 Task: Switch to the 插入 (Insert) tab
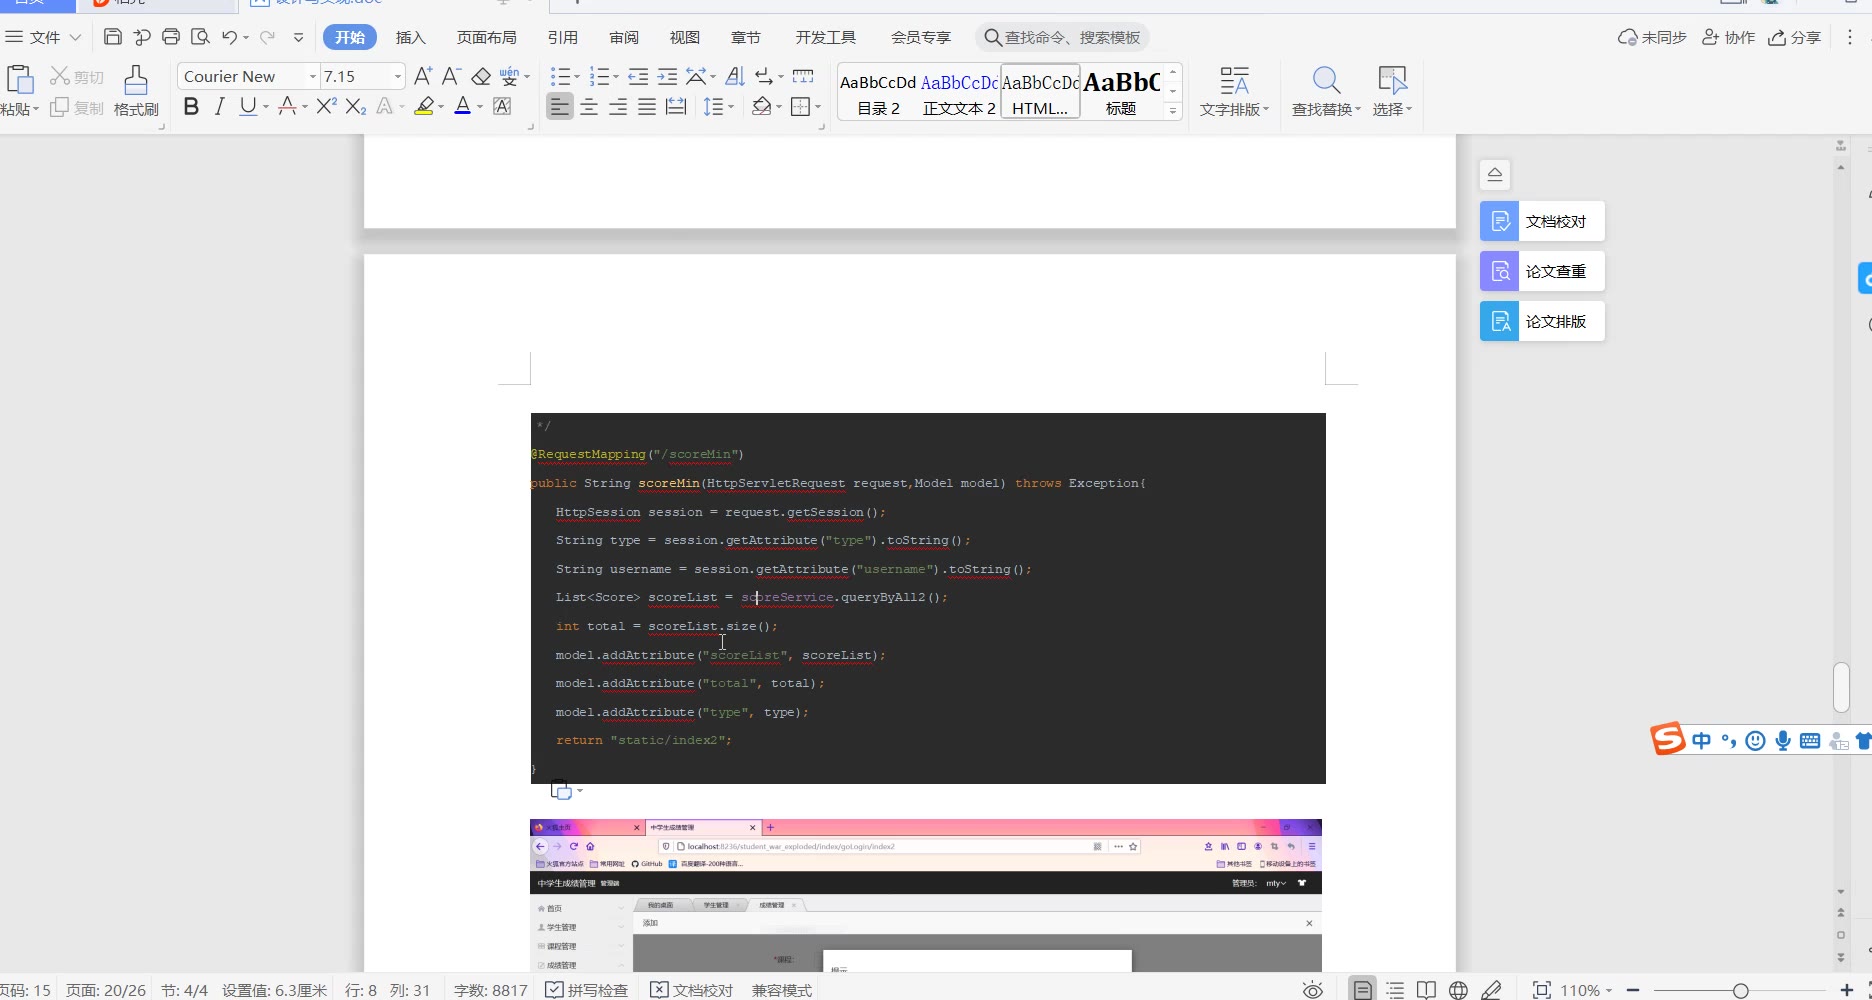point(410,37)
